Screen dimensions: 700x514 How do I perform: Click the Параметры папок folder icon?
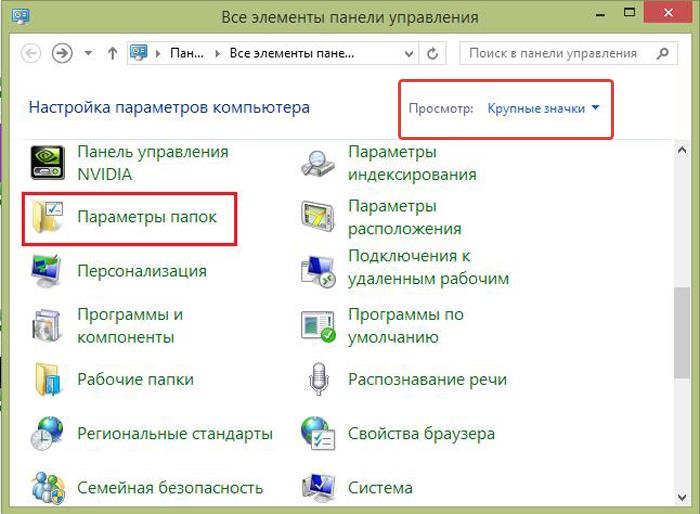(x=47, y=217)
